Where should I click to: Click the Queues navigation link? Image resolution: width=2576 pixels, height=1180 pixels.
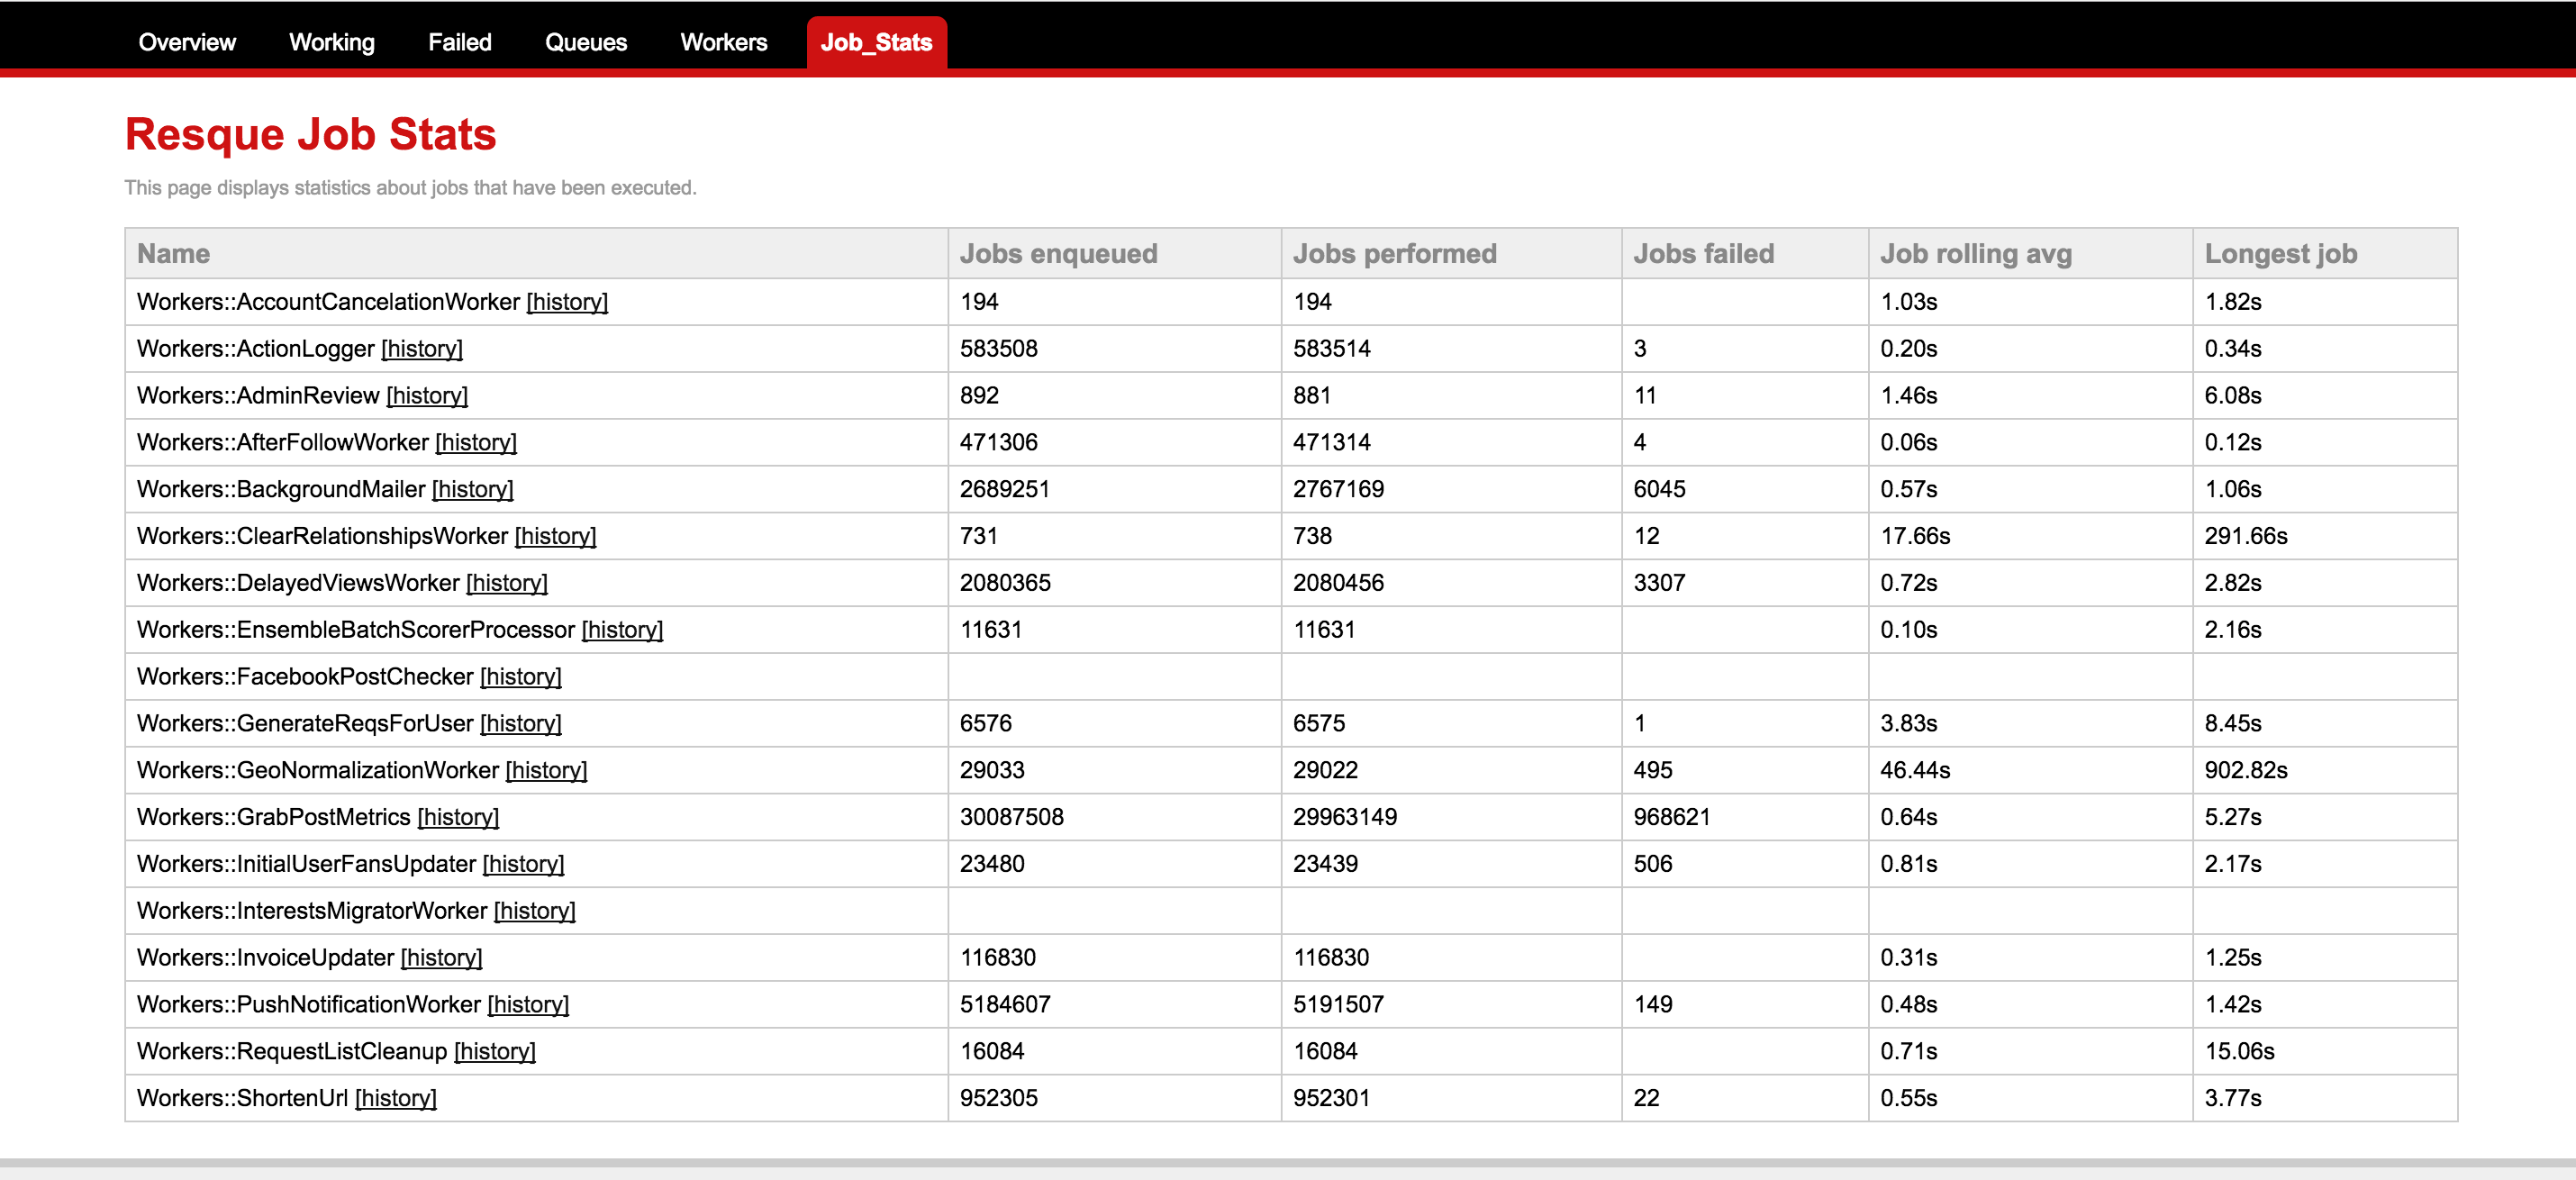click(x=586, y=41)
